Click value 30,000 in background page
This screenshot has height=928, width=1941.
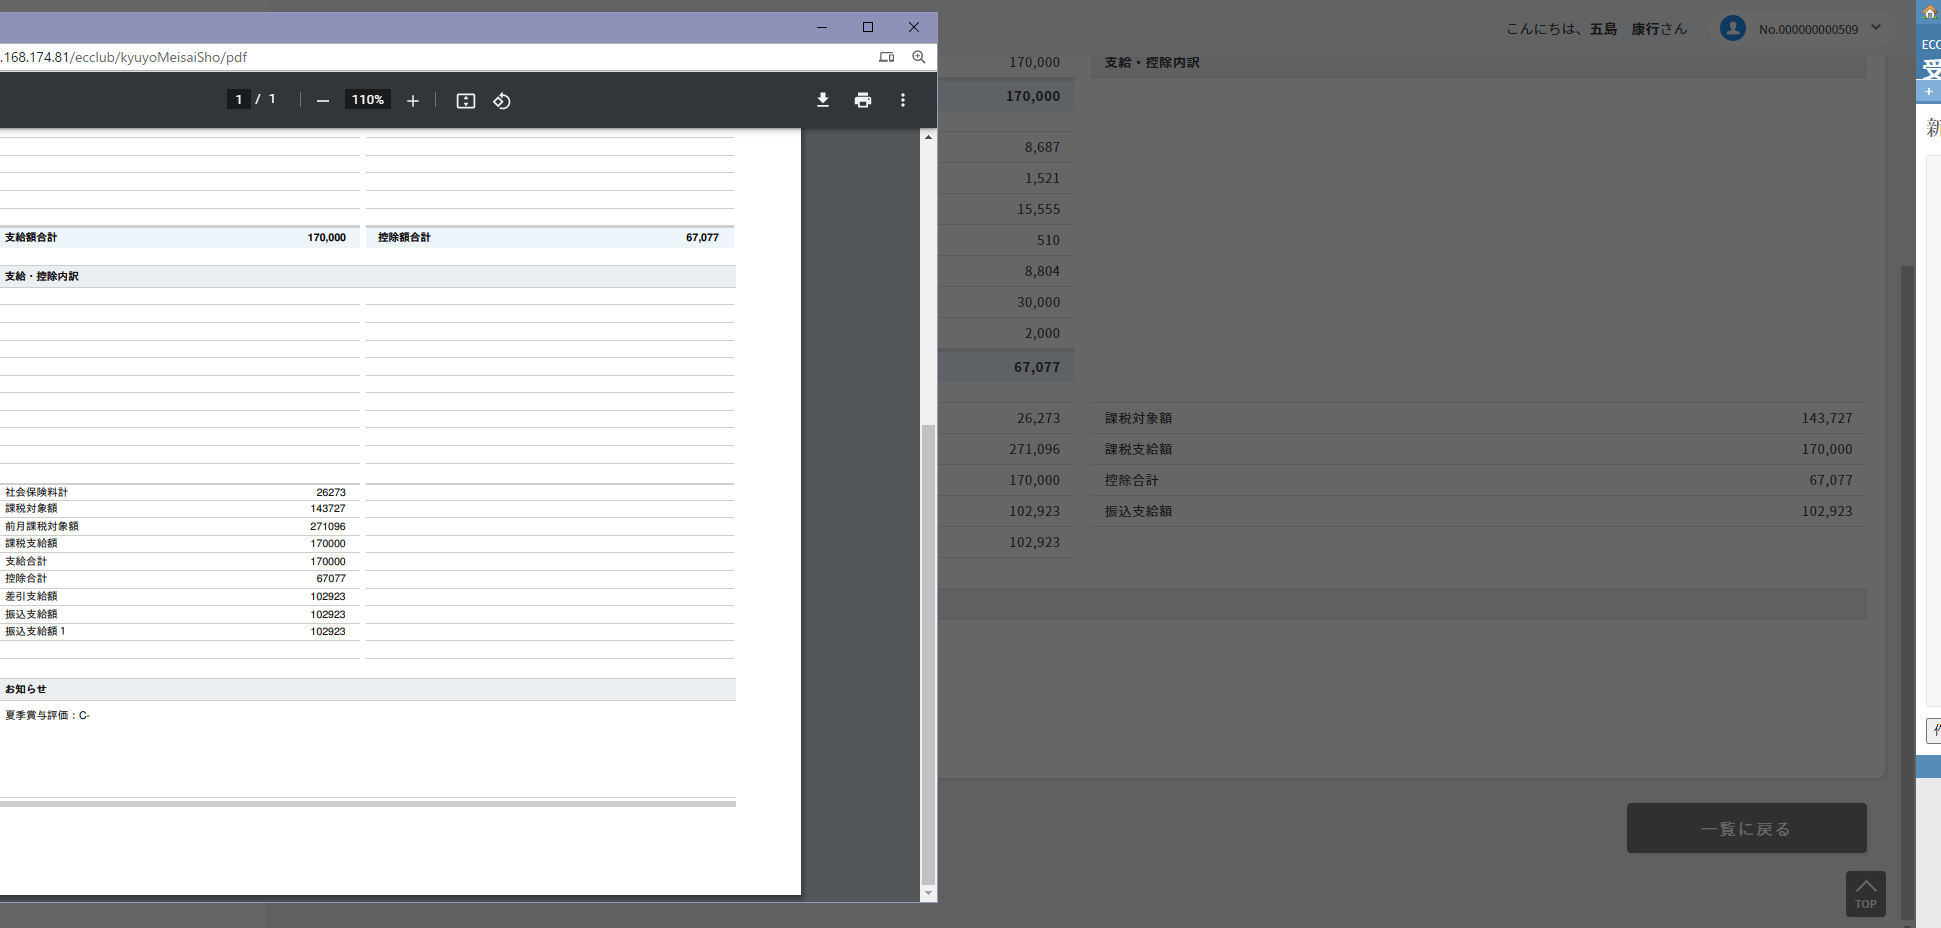click(1038, 302)
